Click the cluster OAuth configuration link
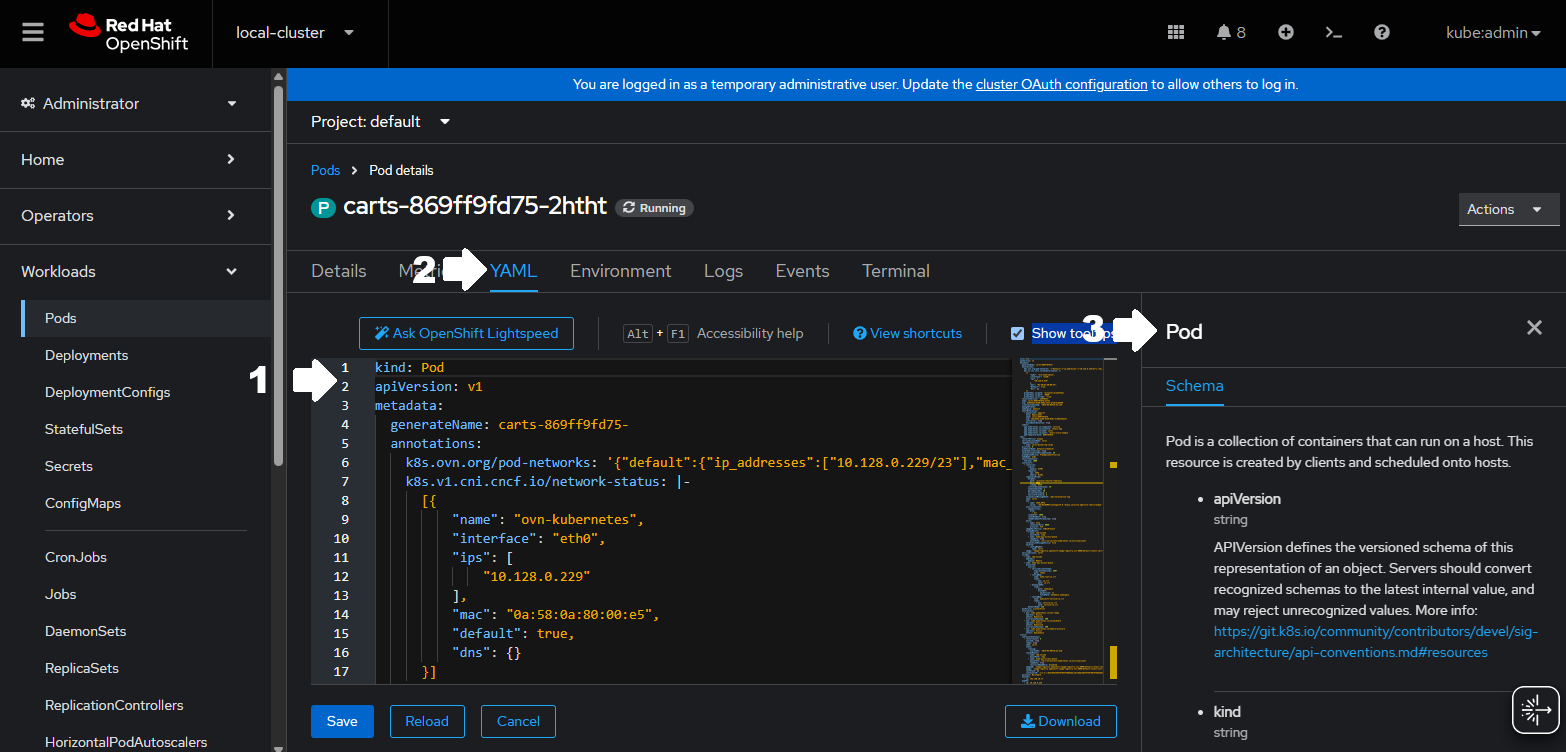This screenshot has width=1566, height=752. point(1061,84)
